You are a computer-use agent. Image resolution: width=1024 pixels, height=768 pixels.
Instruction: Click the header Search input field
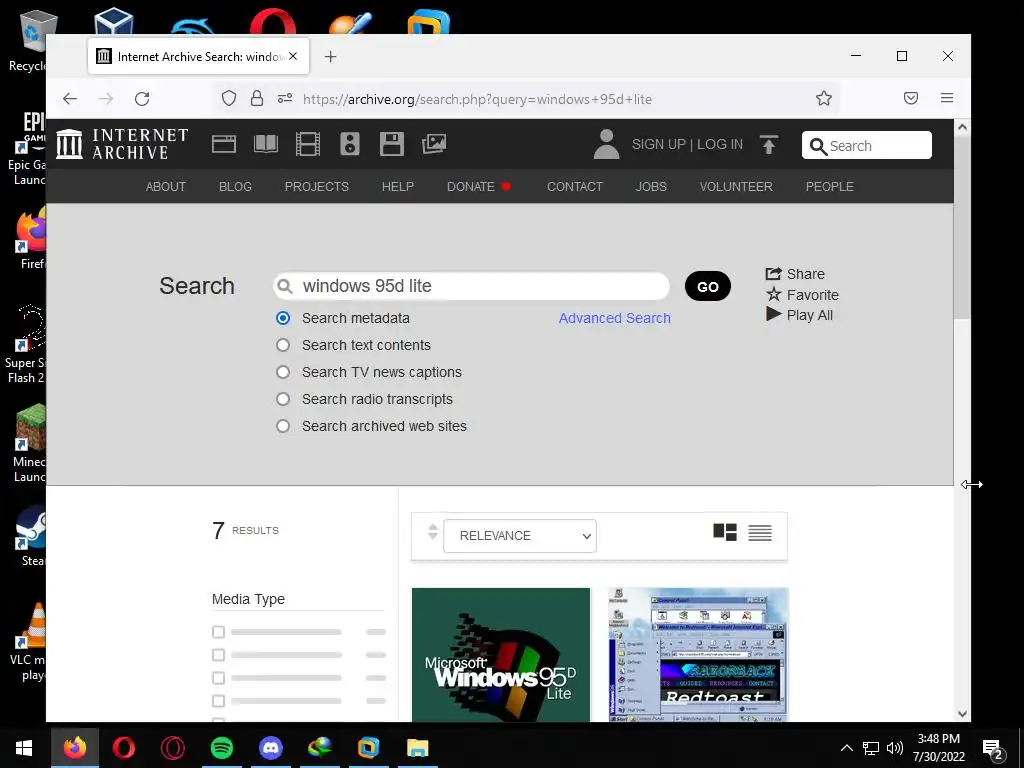867,145
